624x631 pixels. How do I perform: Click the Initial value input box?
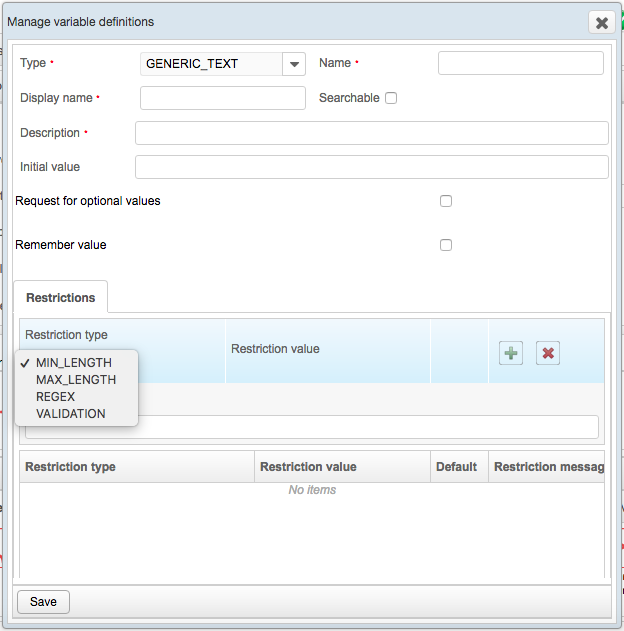click(x=372, y=167)
